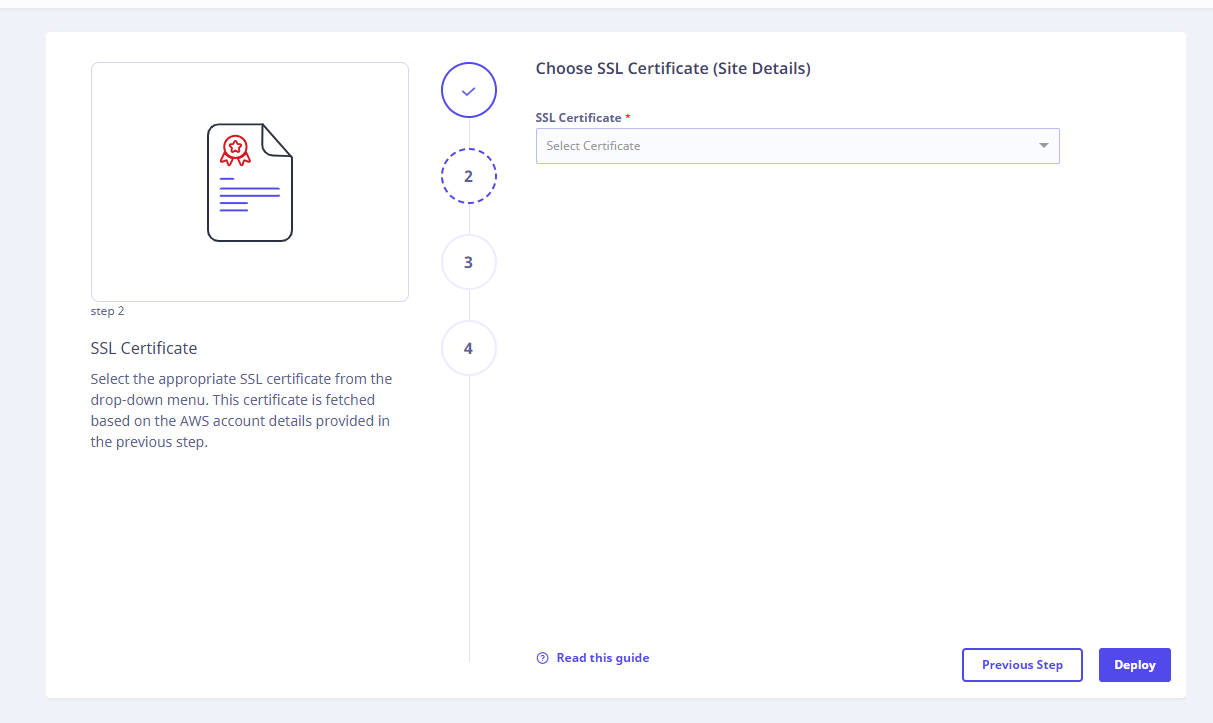Viewport: 1213px width, 723px height.
Task: Jump to step 3 in the wizard
Action: [x=468, y=262]
